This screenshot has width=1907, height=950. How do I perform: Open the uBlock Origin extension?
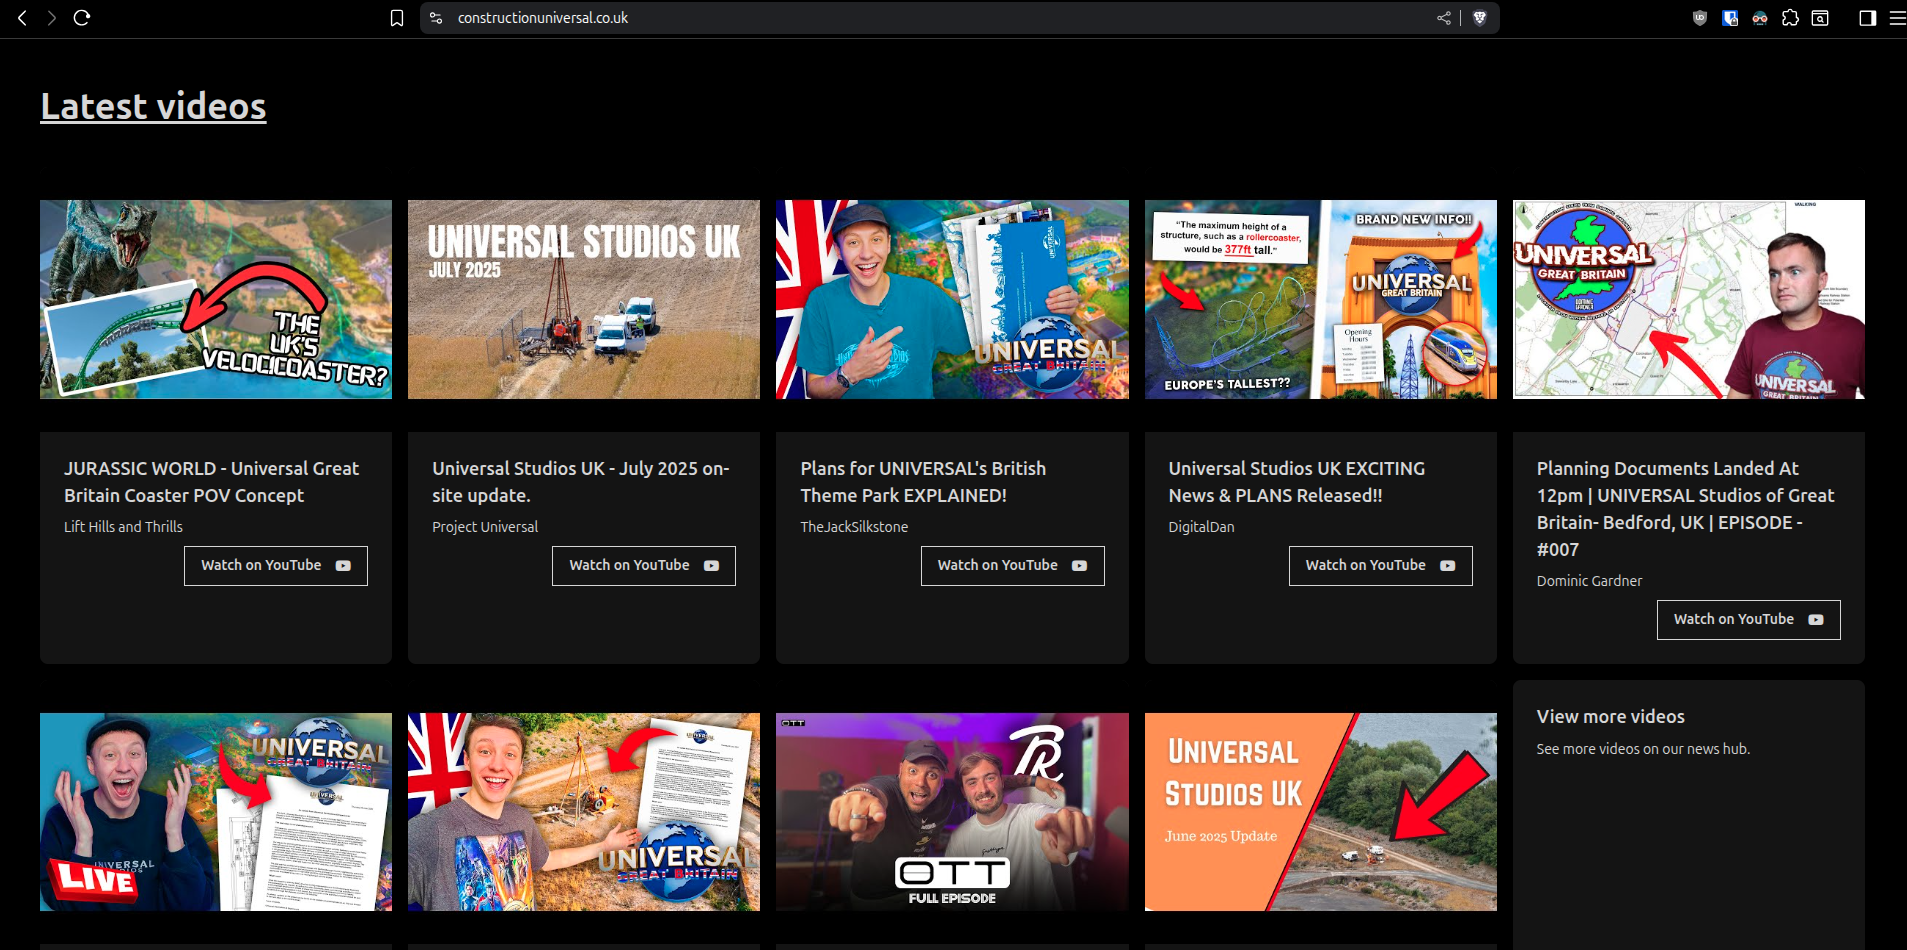[1700, 18]
